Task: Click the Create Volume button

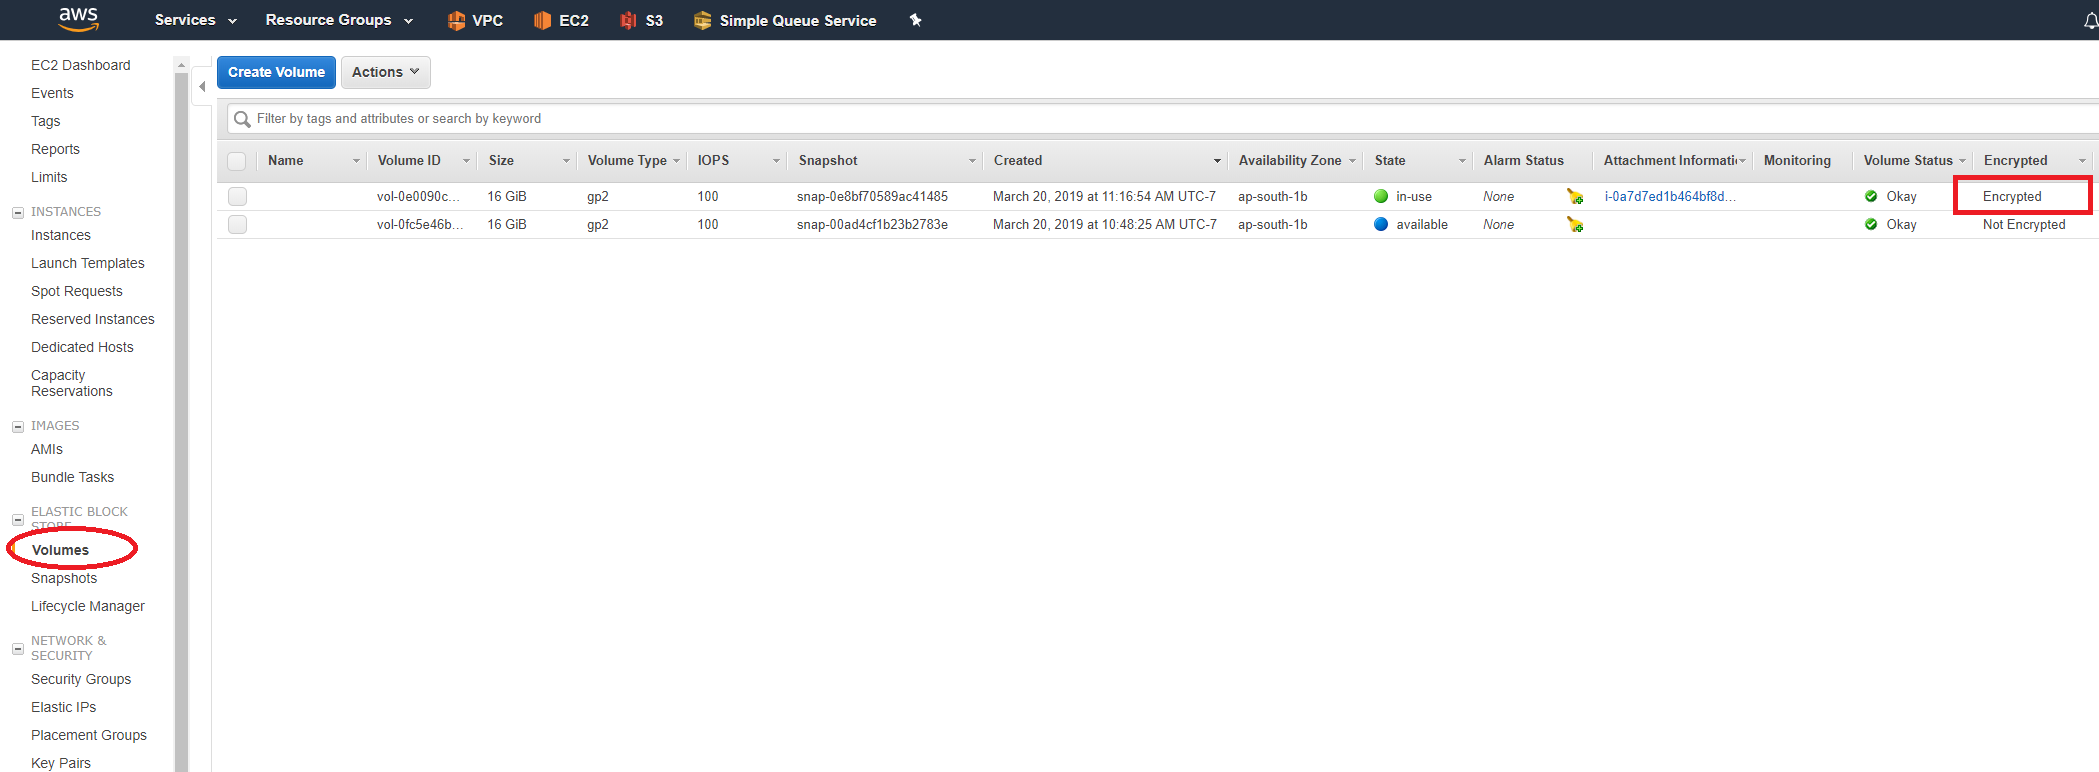Action: pos(276,72)
